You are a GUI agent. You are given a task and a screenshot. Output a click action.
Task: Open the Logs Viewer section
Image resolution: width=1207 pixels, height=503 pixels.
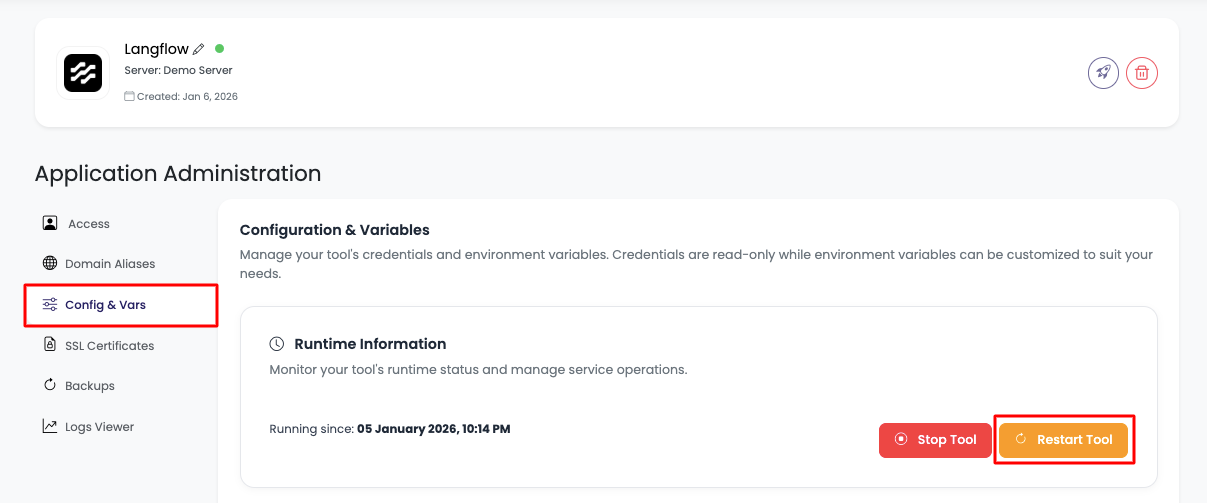[88, 427]
